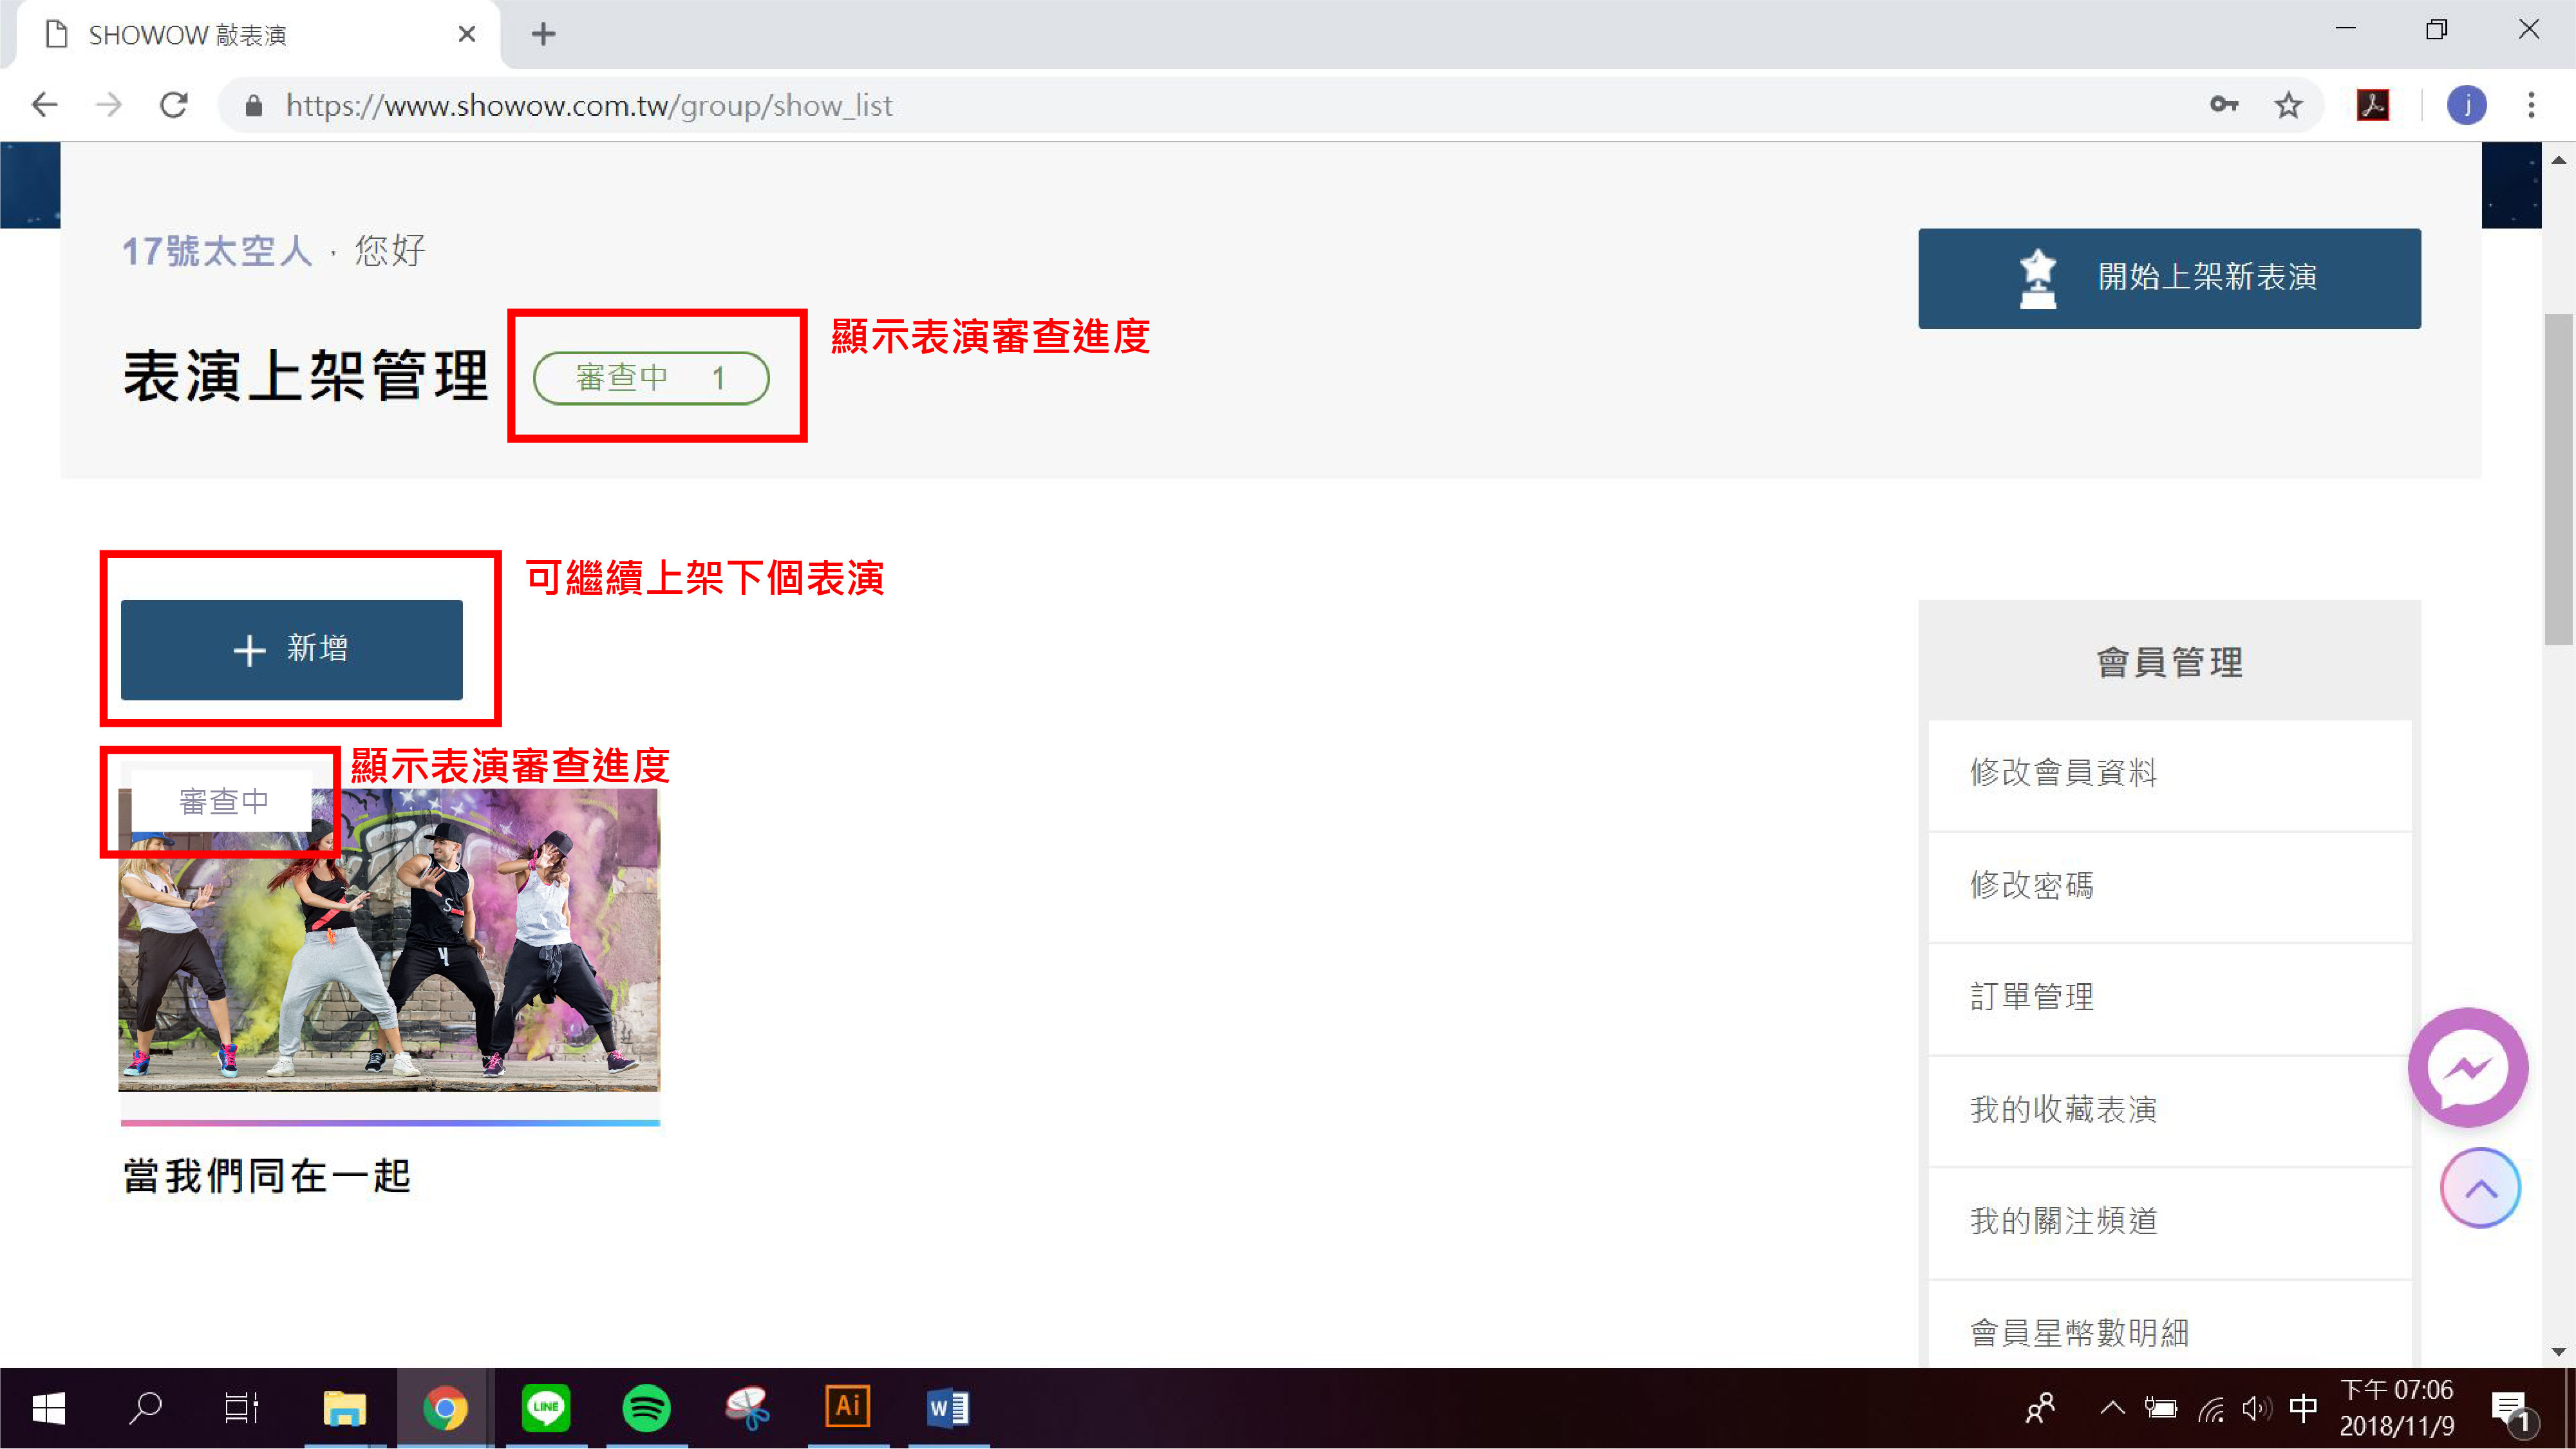Open the dance group show thumbnail
The image size is (2576, 1449).
click(389, 940)
